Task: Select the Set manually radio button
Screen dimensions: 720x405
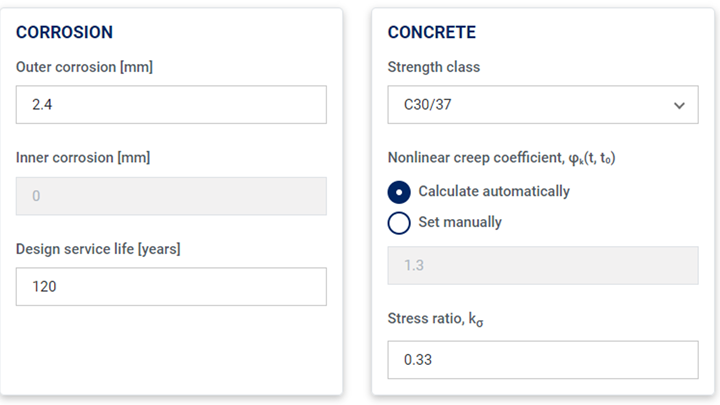Action: pos(399,223)
